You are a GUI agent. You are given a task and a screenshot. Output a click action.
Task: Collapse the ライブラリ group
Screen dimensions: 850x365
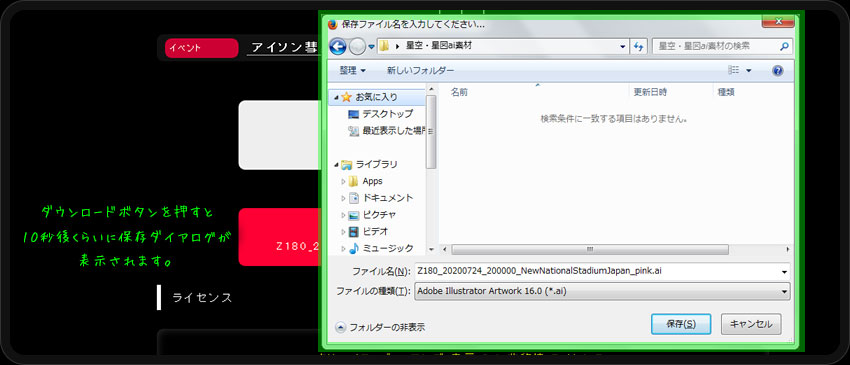click(336, 165)
